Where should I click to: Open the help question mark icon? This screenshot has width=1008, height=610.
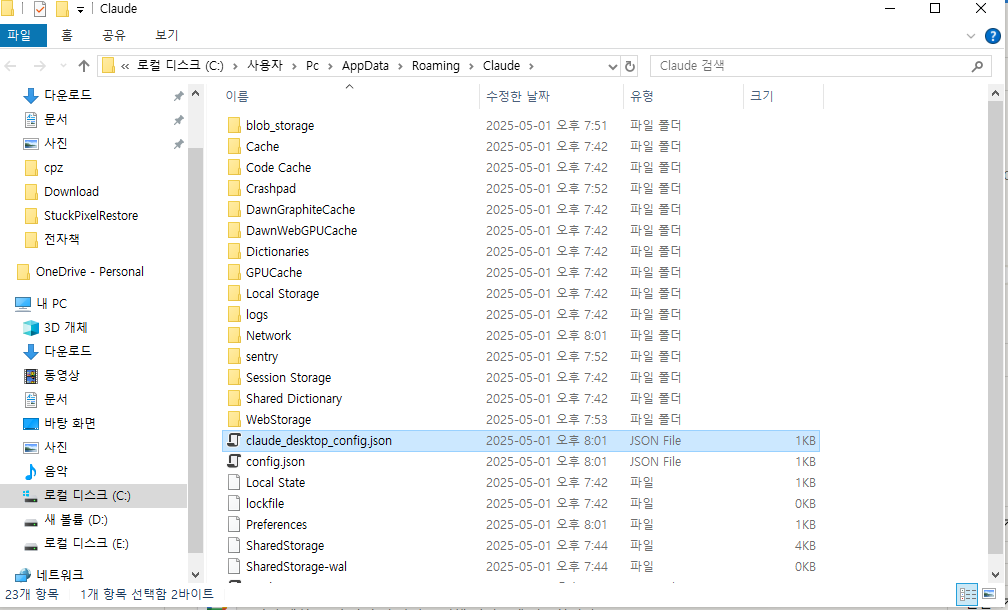click(x=993, y=36)
